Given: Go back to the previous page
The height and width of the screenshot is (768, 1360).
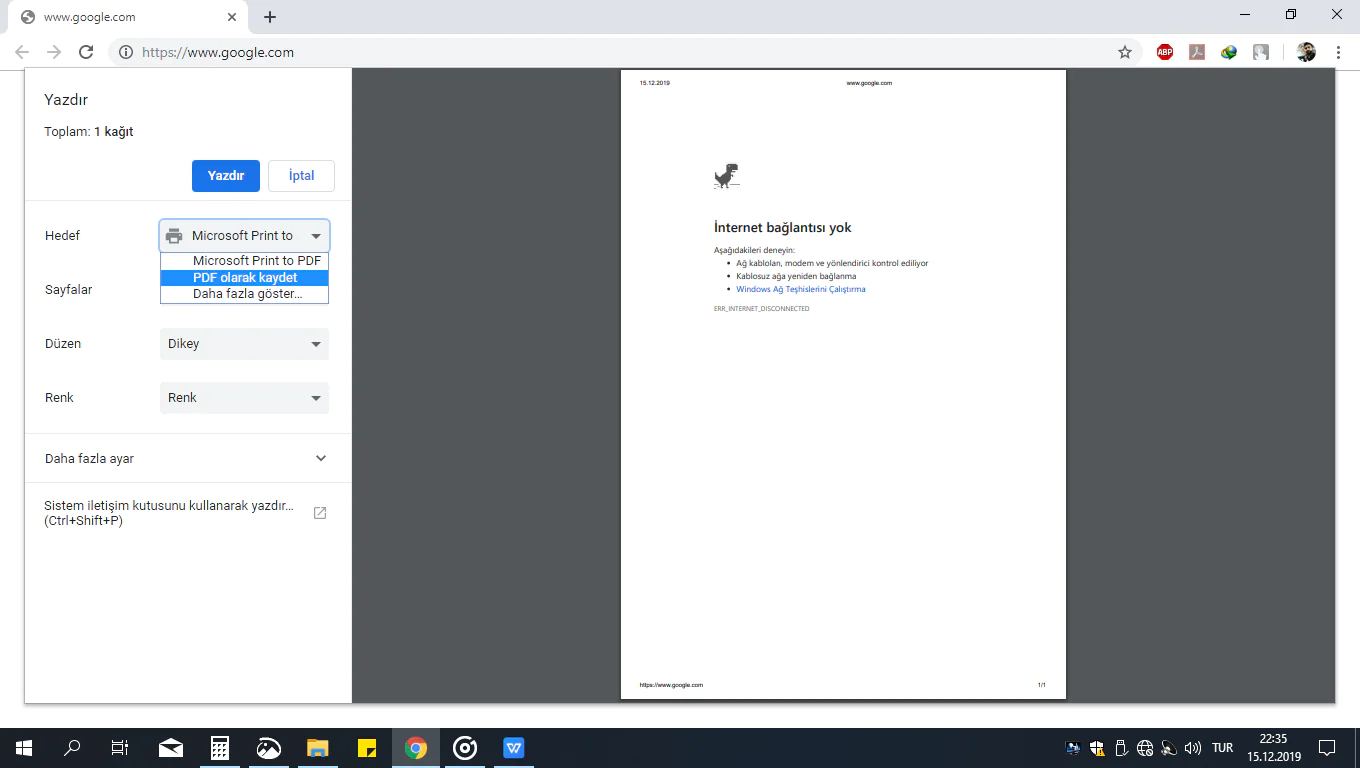Looking at the screenshot, I should [22, 52].
